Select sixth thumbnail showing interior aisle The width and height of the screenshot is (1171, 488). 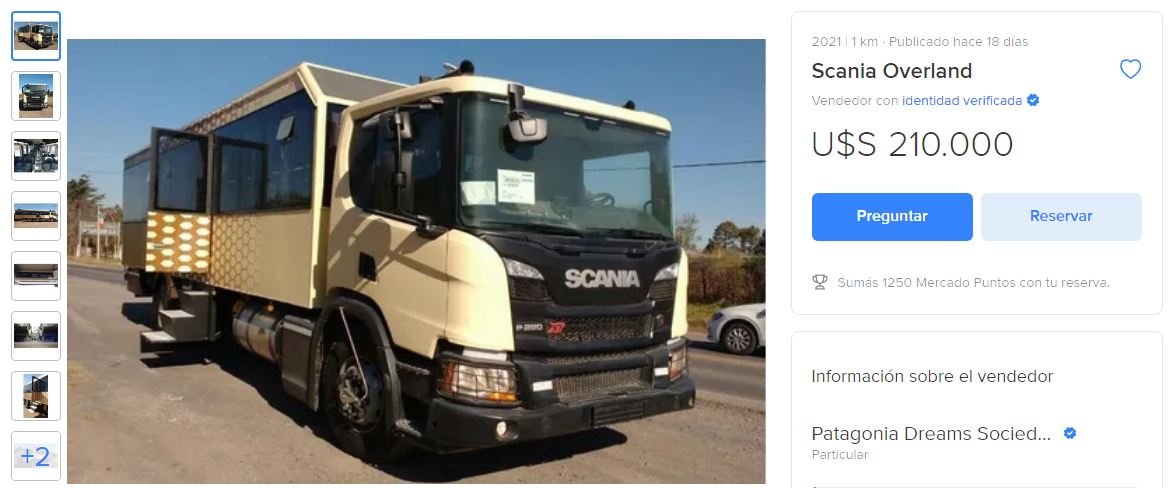pyautogui.click(x=36, y=336)
